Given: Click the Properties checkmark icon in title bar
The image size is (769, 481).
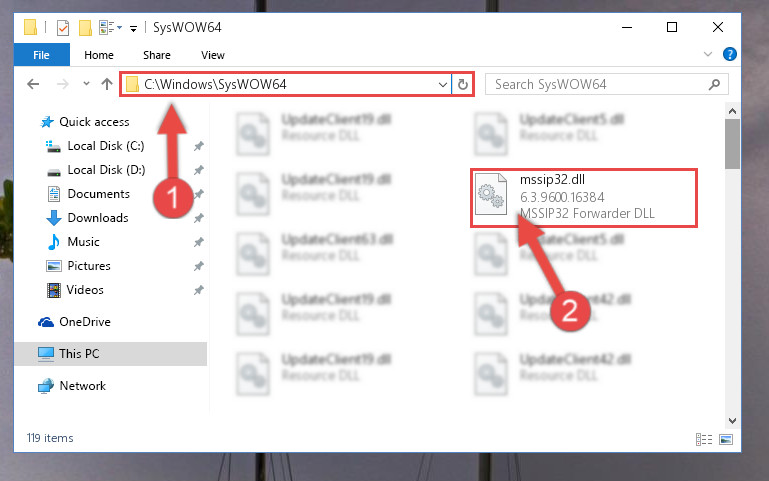Looking at the screenshot, I should pyautogui.click(x=63, y=28).
